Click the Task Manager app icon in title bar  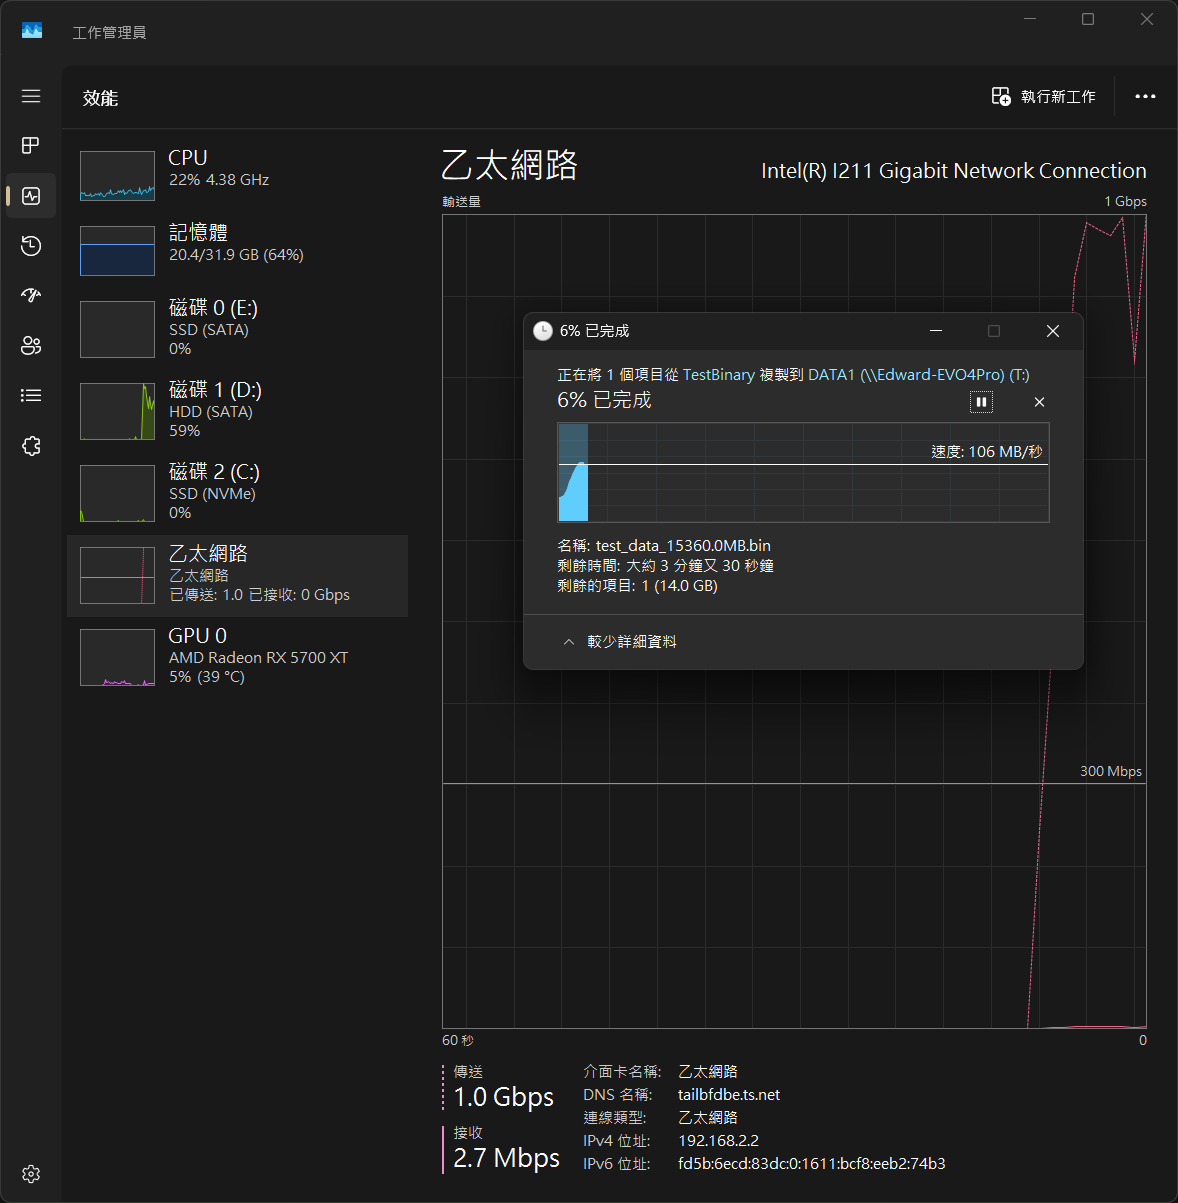point(32,30)
